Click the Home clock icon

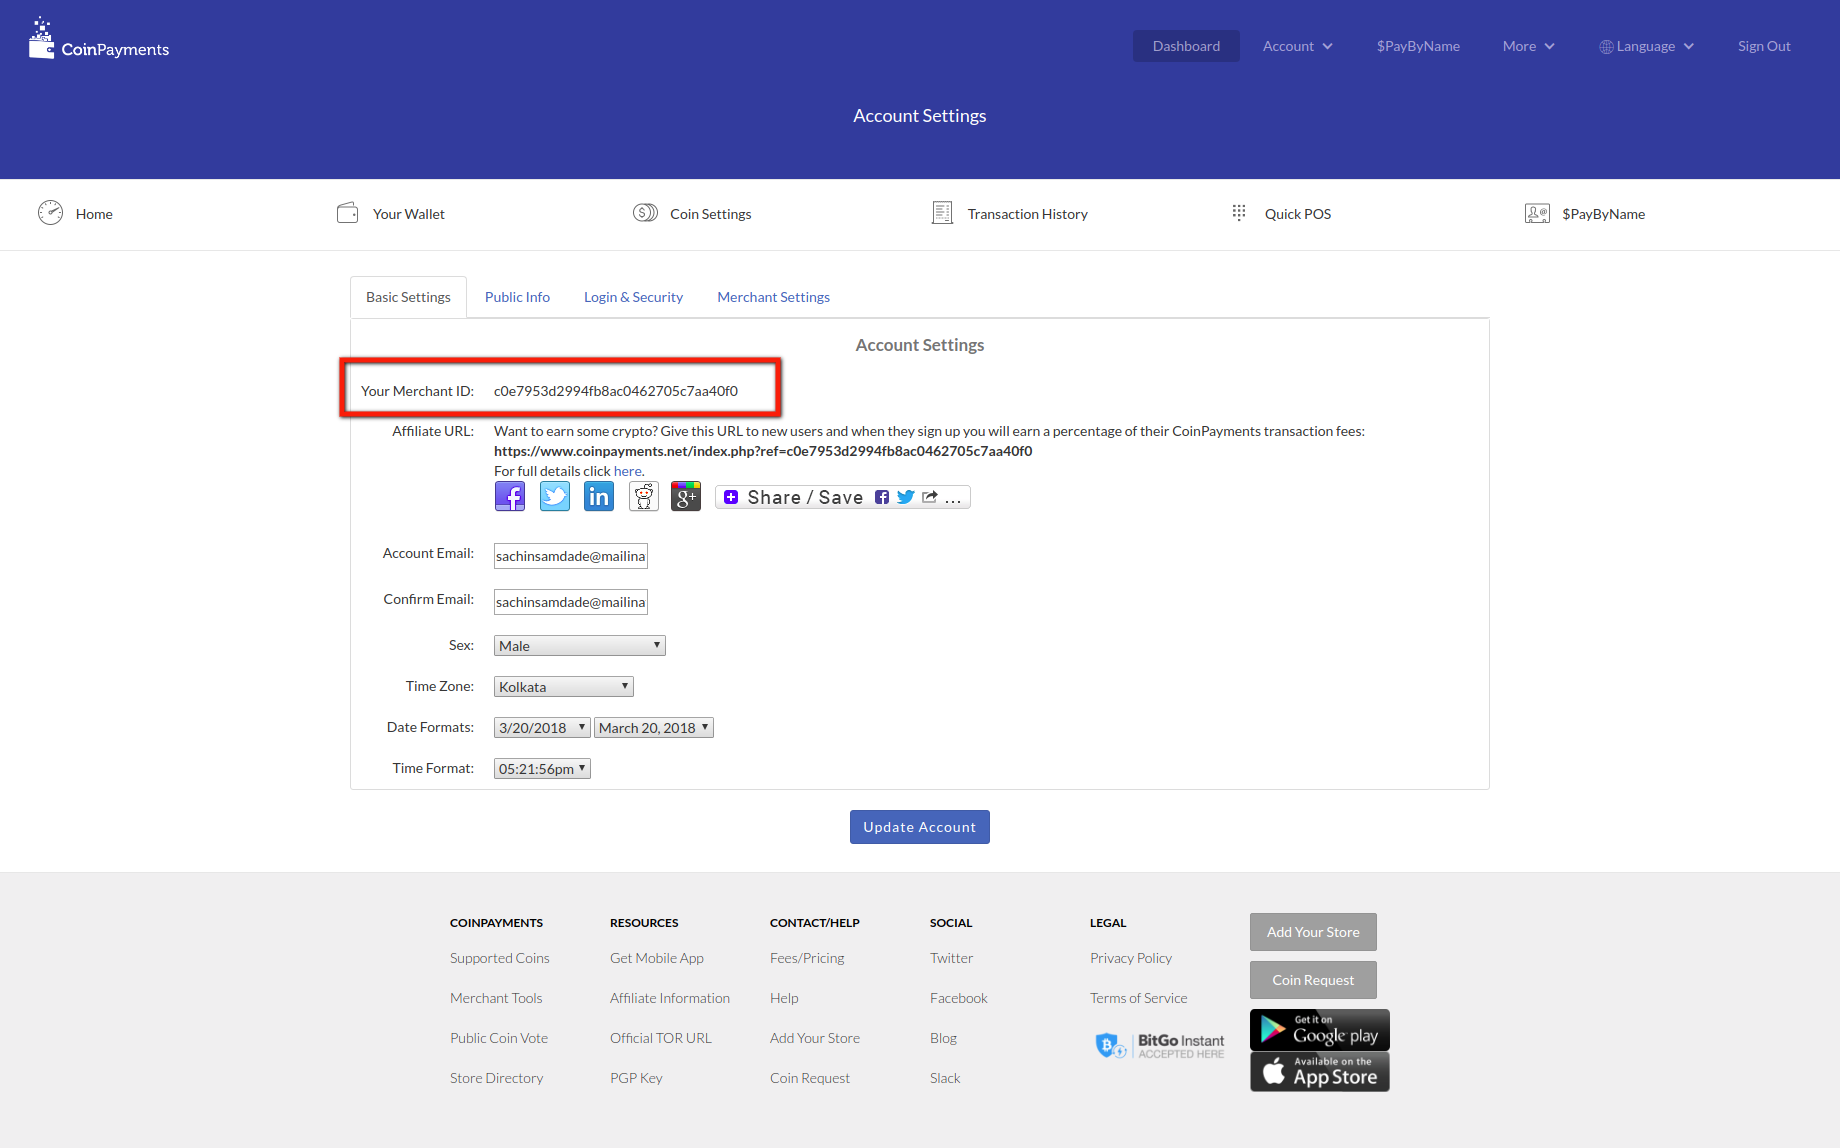[50, 212]
